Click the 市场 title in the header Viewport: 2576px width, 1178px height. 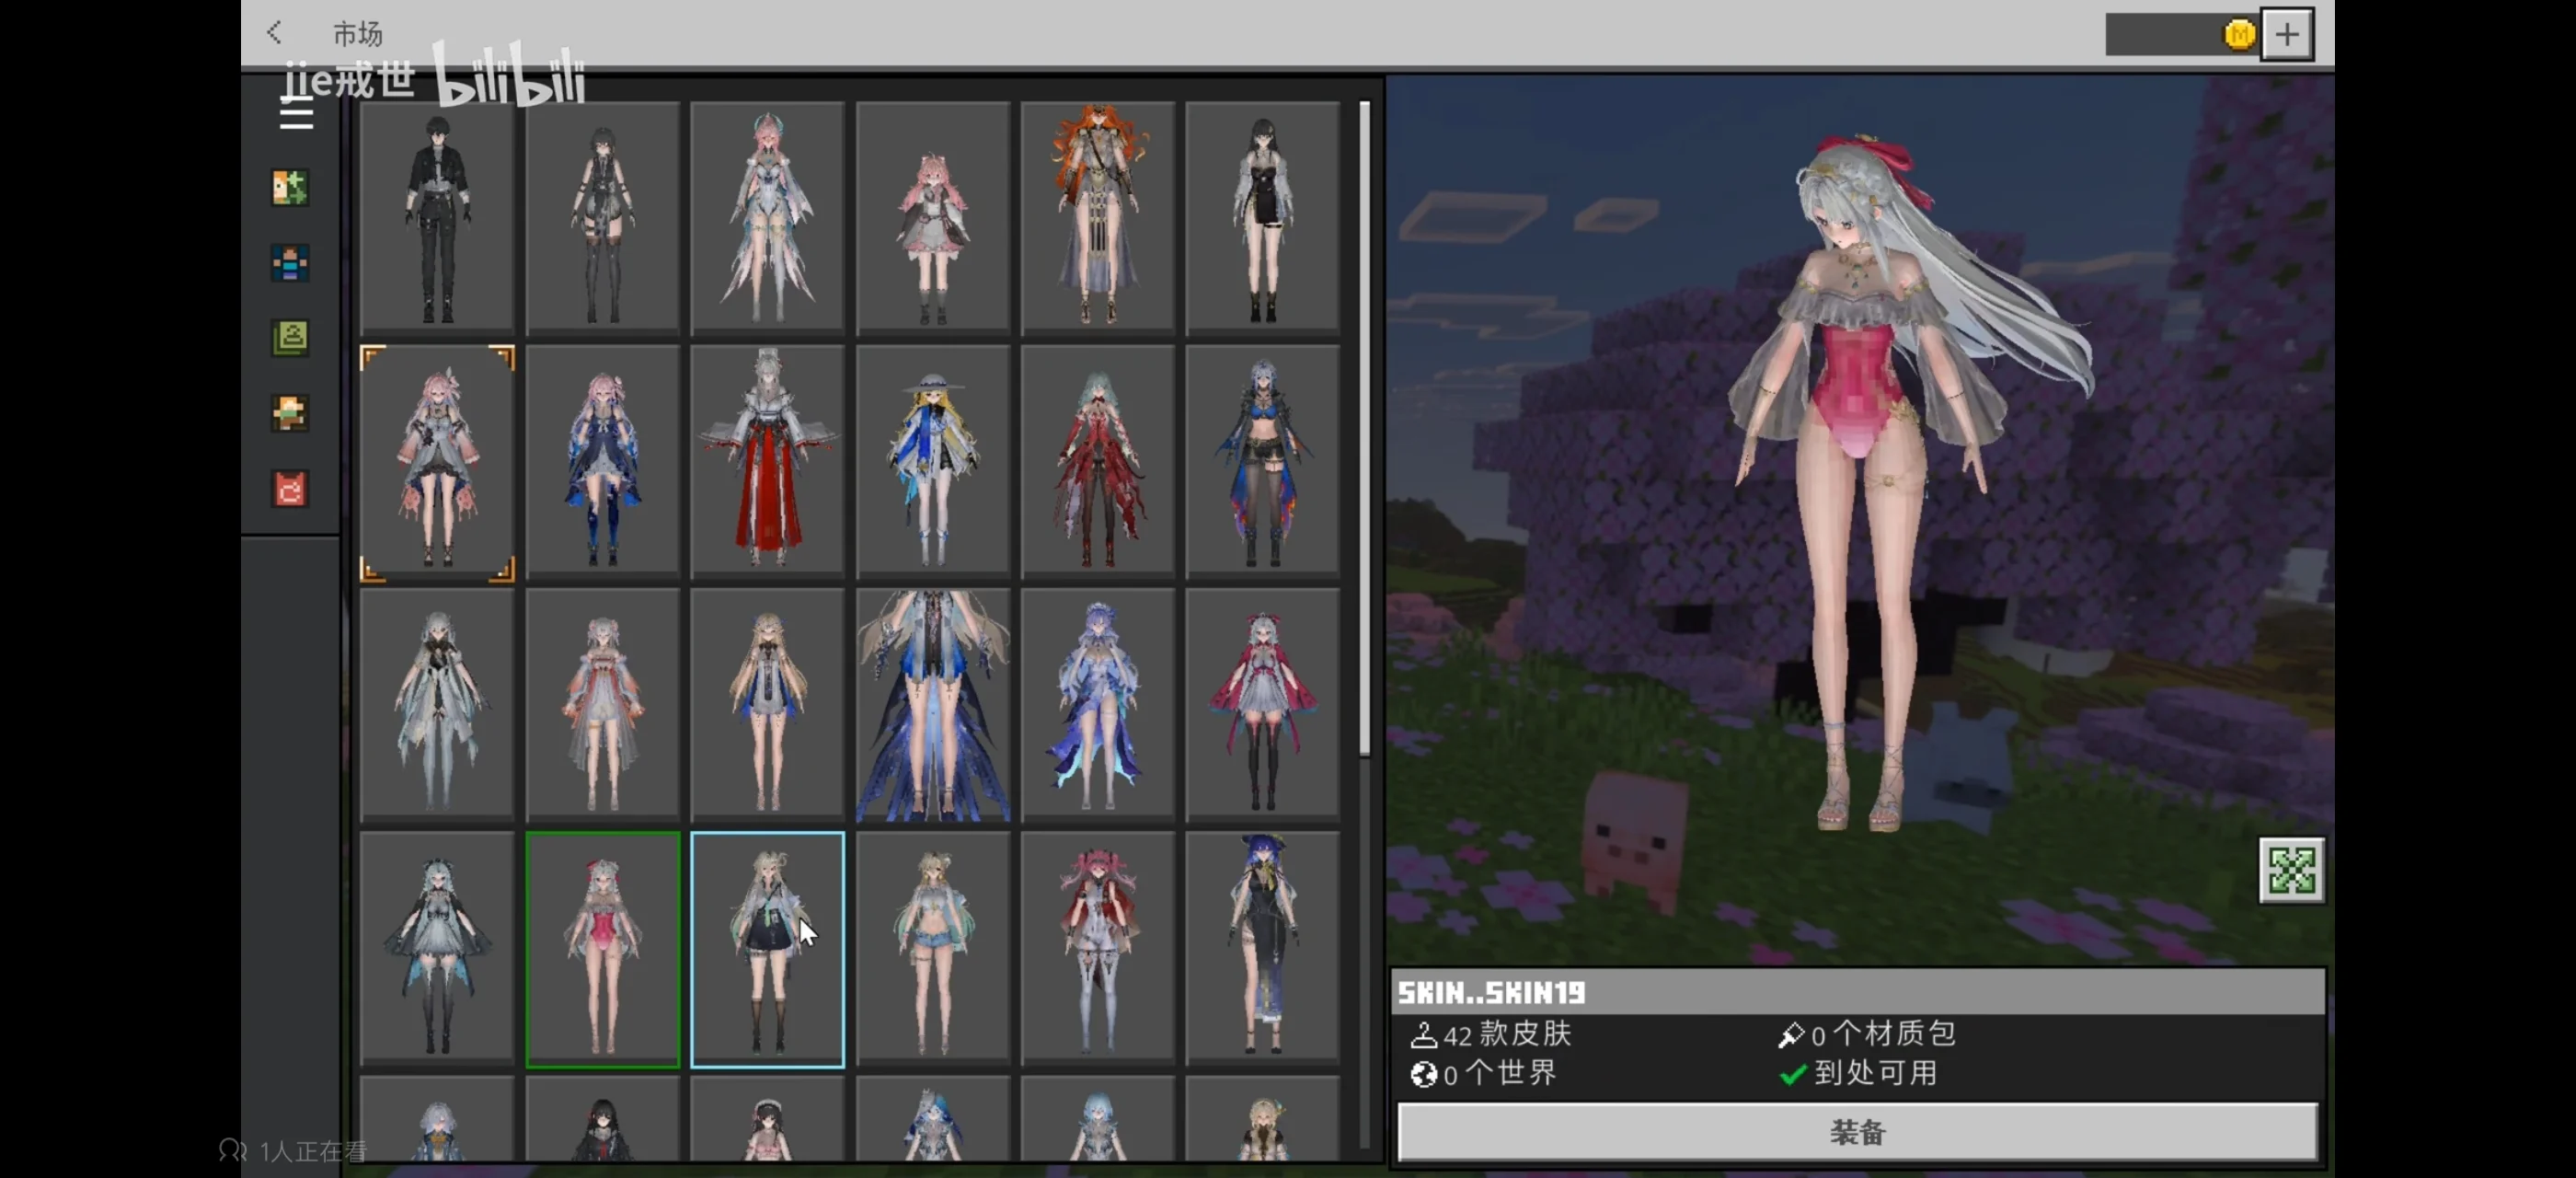tap(358, 34)
